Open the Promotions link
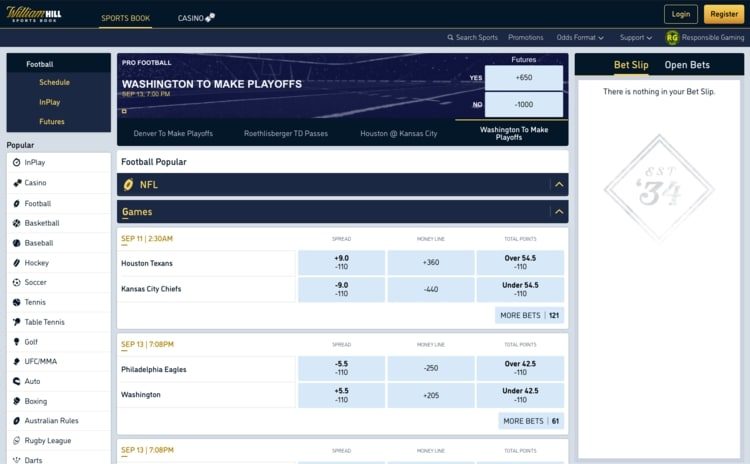The image size is (750, 464). [x=526, y=37]
